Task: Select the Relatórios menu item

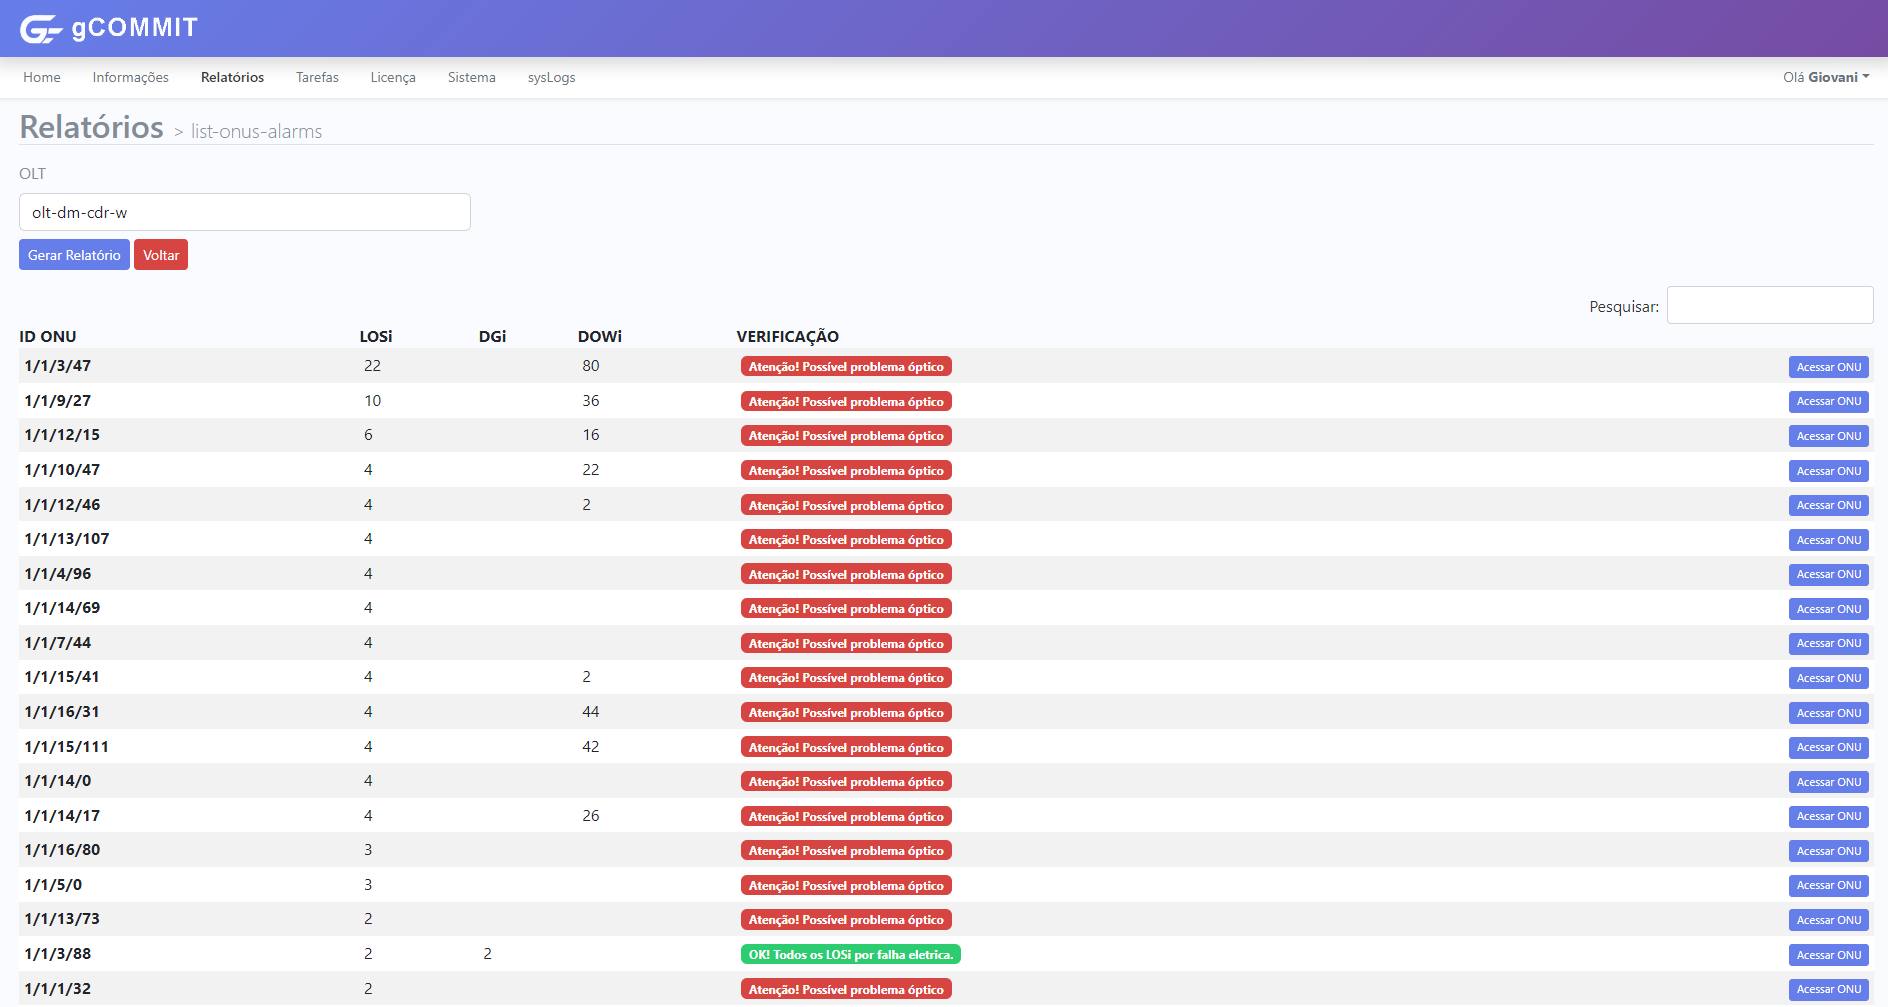Action: tap(232, 77)
